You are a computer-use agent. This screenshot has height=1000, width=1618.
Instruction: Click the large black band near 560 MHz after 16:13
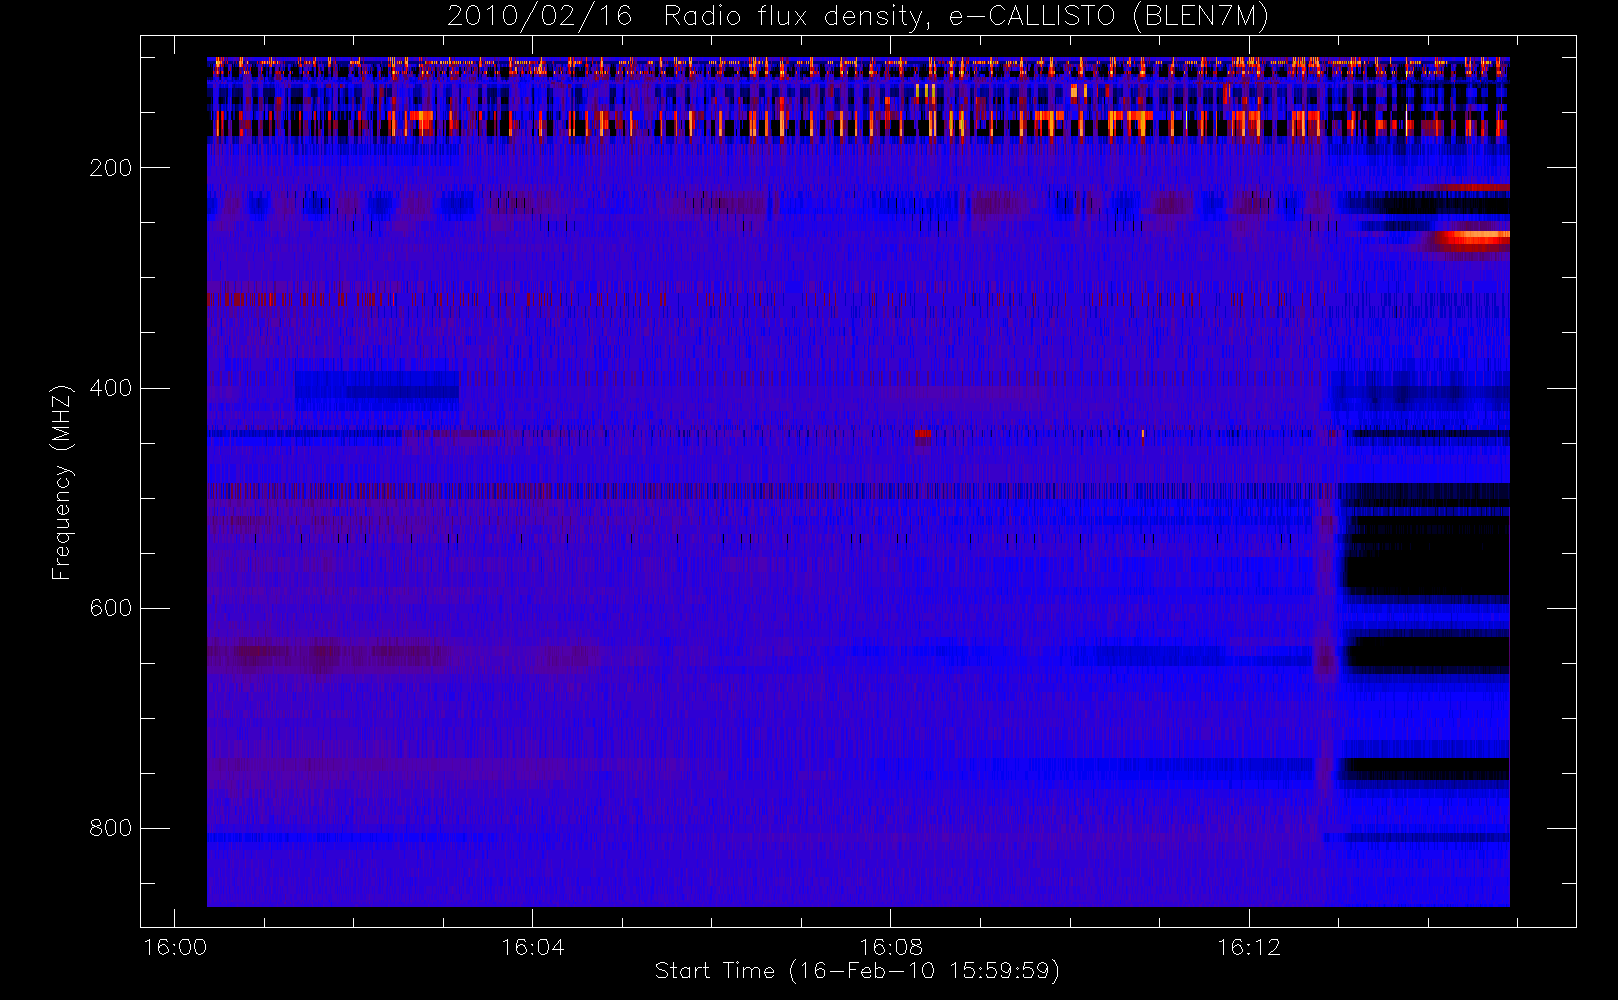(x=1427, y=556)
